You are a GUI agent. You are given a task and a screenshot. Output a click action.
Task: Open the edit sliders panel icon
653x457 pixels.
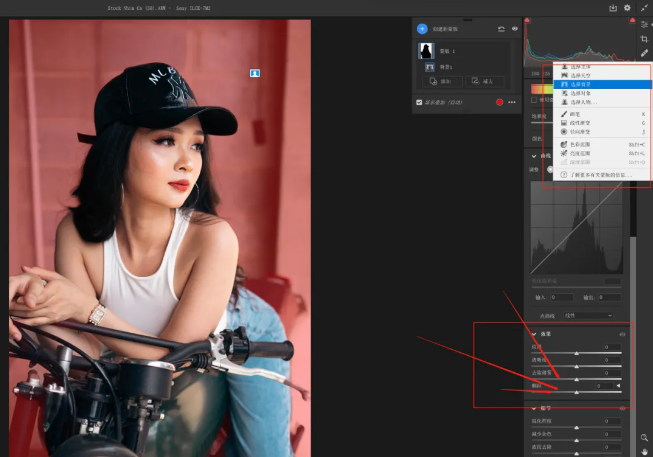pyautogui.click(x=644, y=22)
